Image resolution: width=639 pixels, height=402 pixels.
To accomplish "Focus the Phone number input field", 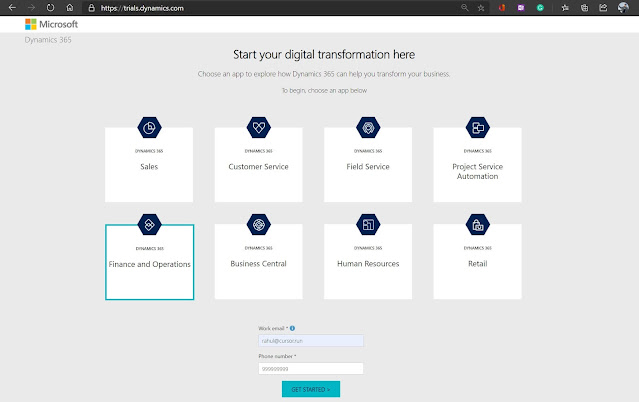I will click(x=311, y=369).
